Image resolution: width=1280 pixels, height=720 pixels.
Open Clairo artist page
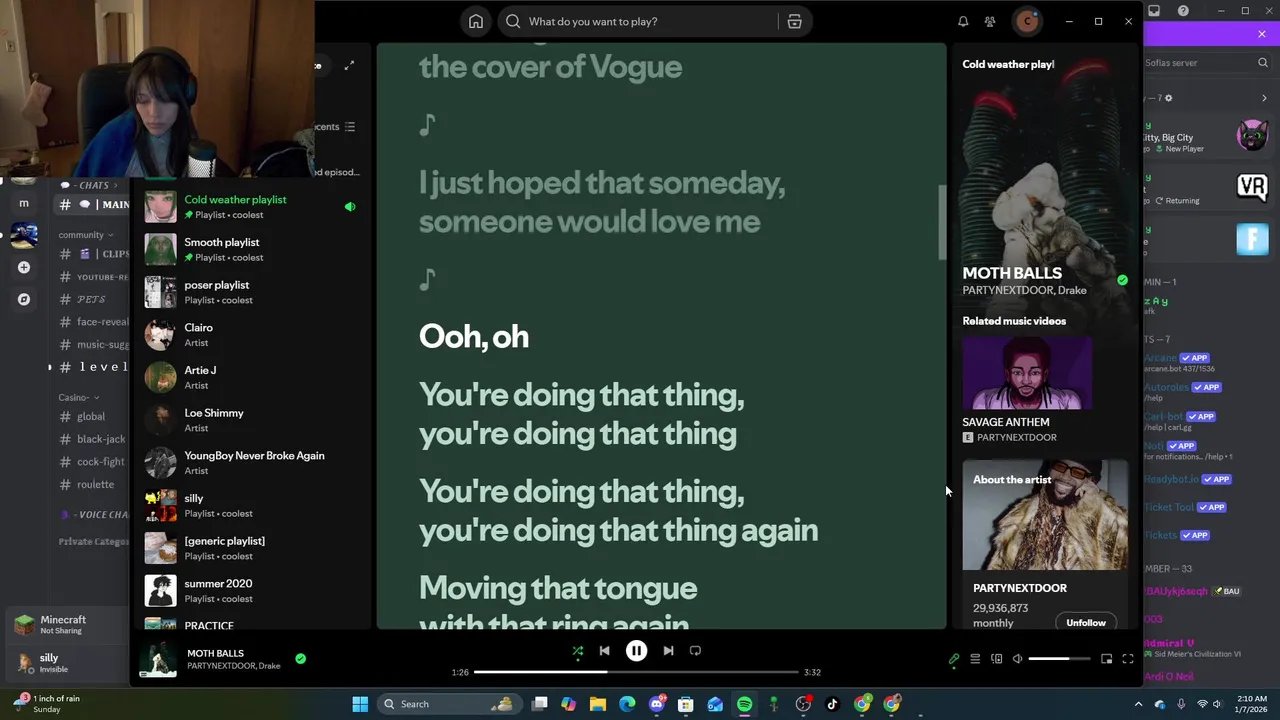click(250, 335)
